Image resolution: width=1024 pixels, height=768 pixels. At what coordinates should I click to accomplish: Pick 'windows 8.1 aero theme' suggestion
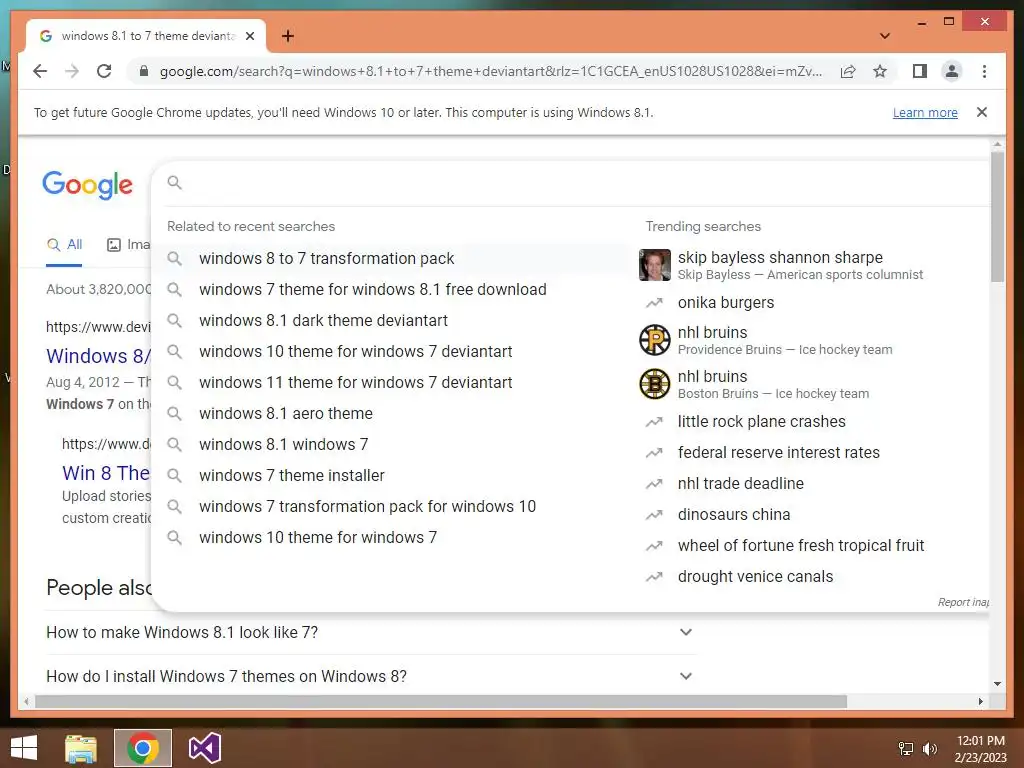point(286,413)
